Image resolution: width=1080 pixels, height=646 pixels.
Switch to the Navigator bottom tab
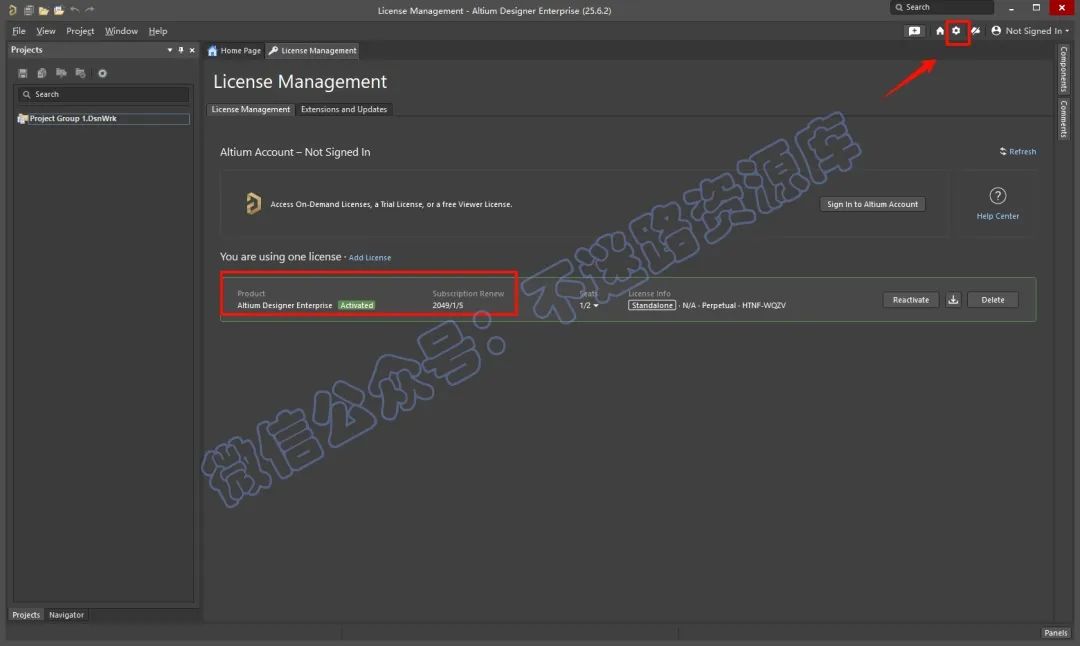click(66, 614)
